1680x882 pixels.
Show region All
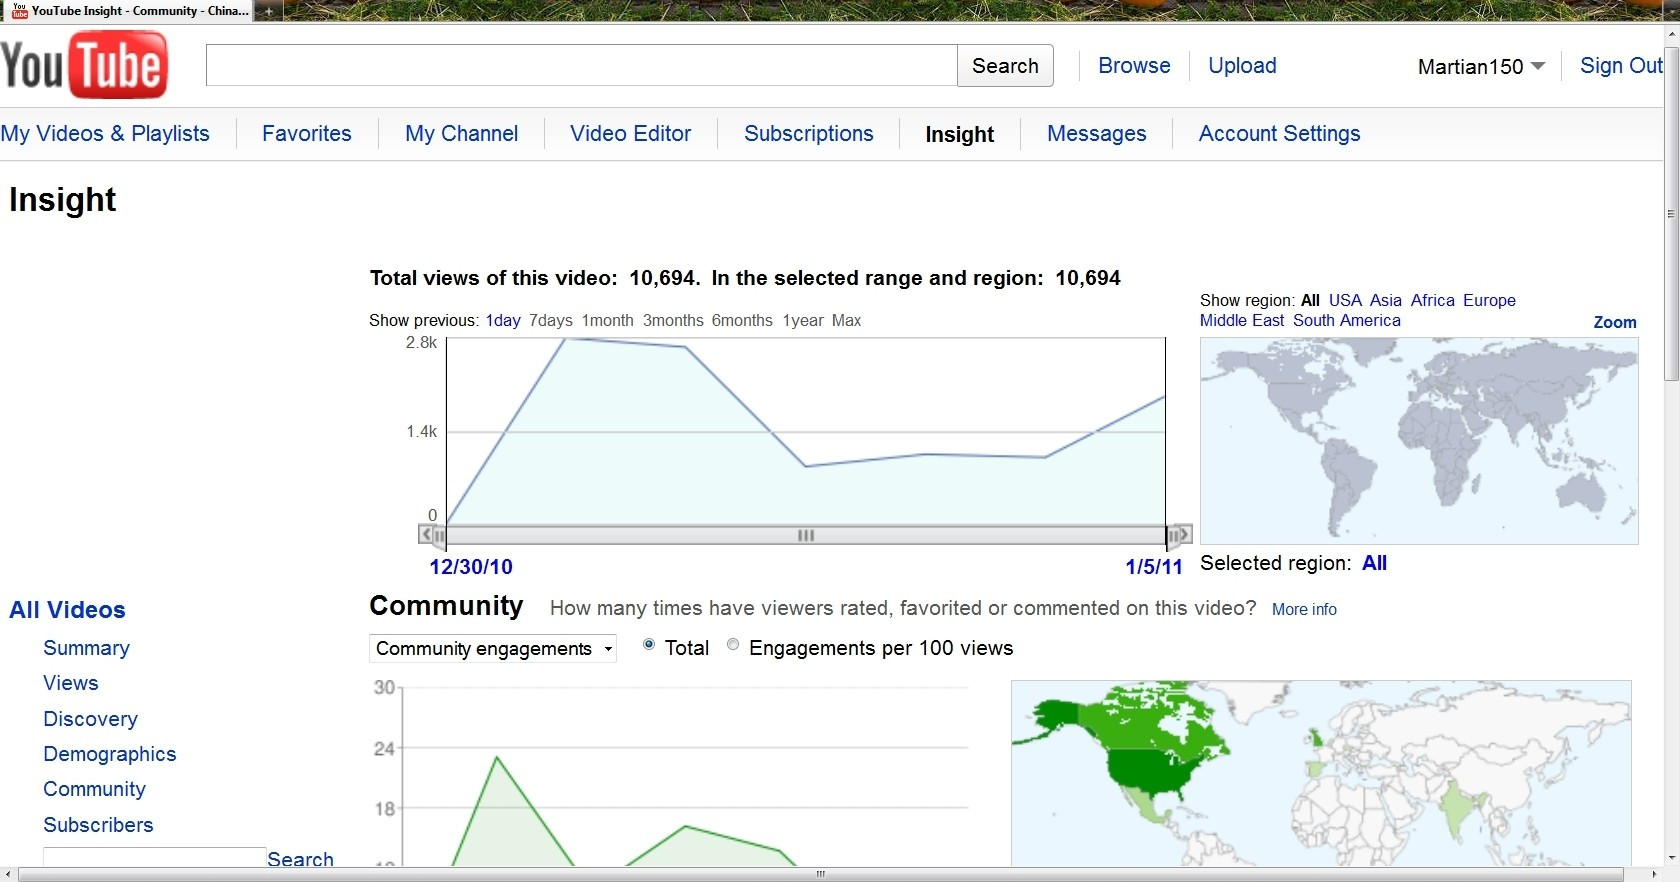tap(1310, 300)
